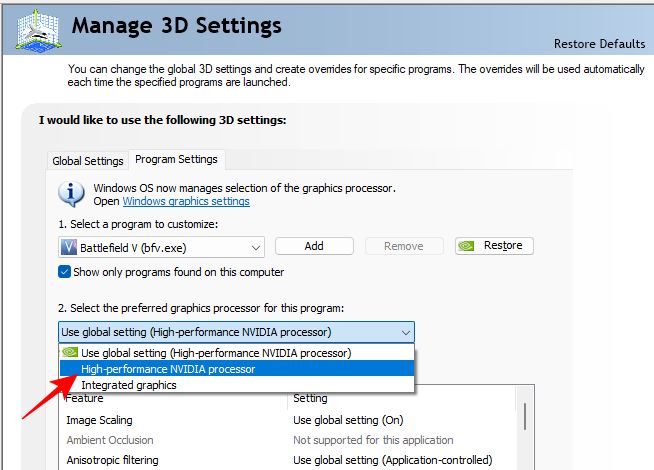Click the Restore button
The image size is (654, 470).
coord(494,246)
